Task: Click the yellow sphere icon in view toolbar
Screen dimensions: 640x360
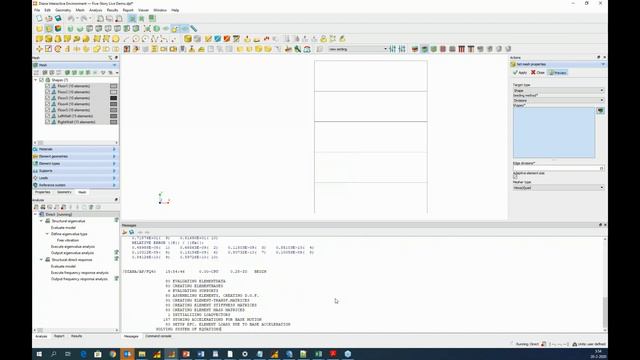Action: click(39, 29)
